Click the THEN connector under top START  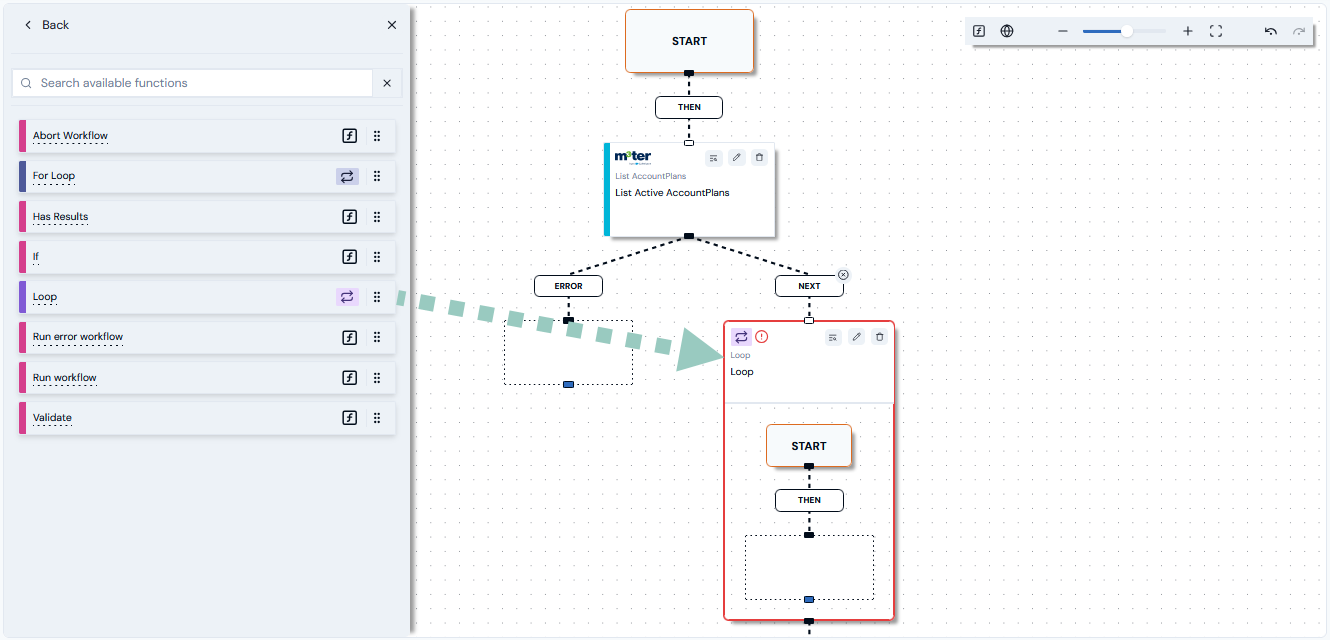point(689,107)
